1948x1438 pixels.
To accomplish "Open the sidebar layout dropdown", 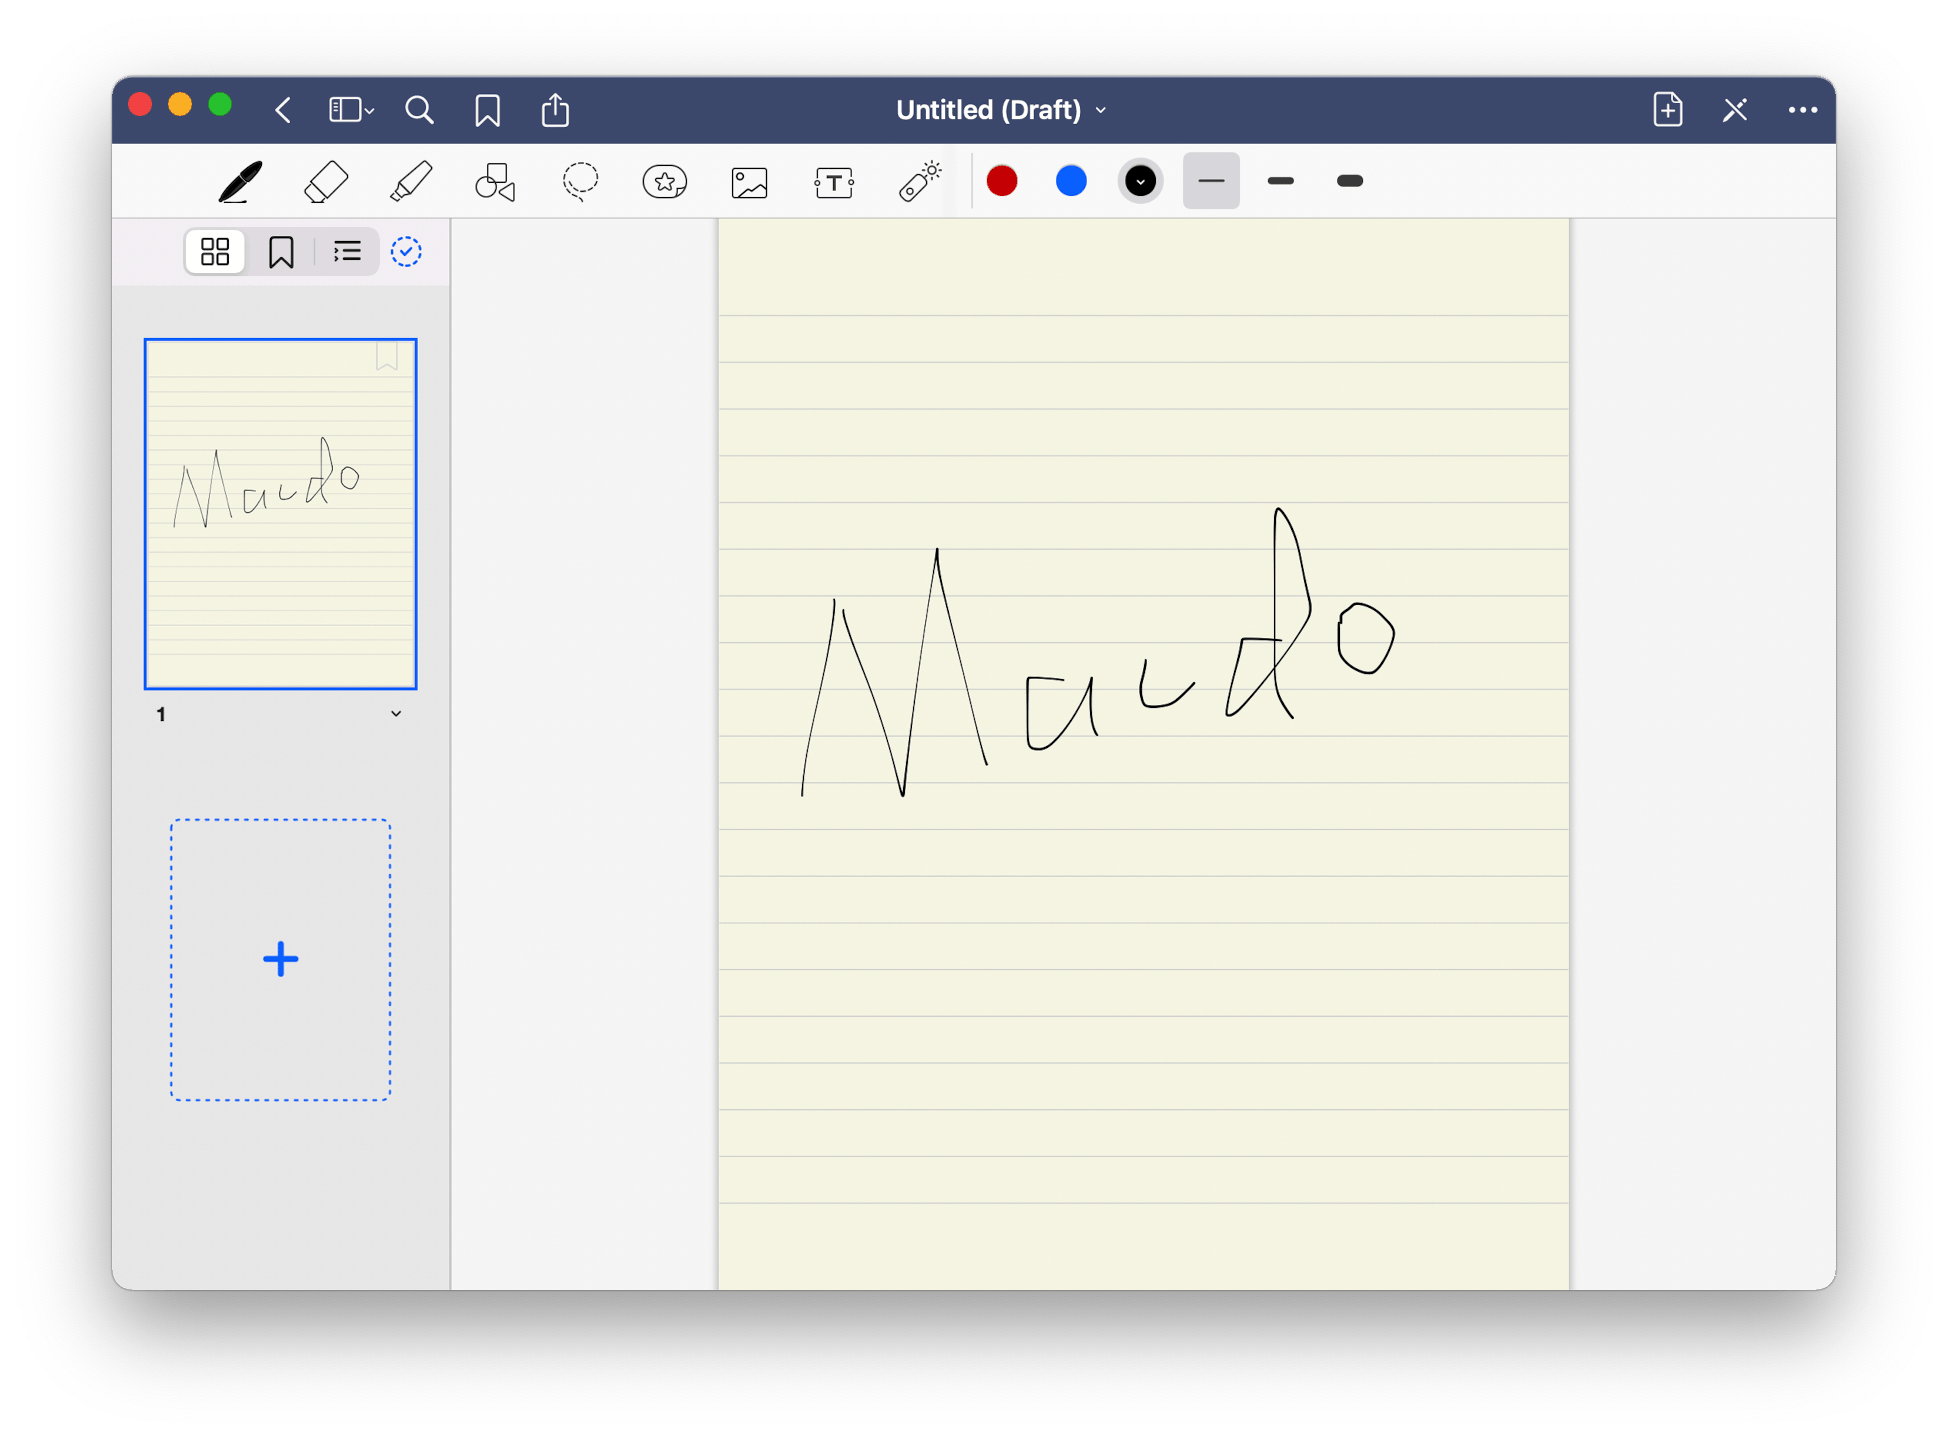I will [351, 110].
